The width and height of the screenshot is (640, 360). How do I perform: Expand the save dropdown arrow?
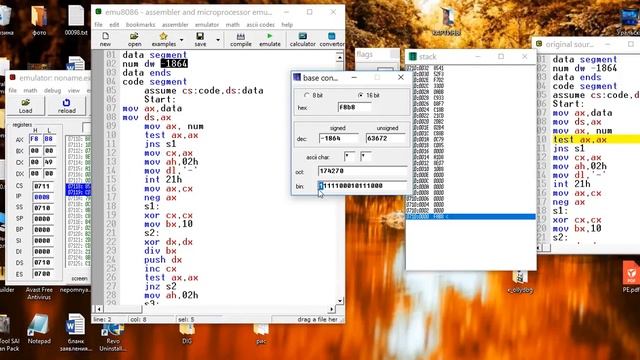pyautogui.click(x=218, y=40)
